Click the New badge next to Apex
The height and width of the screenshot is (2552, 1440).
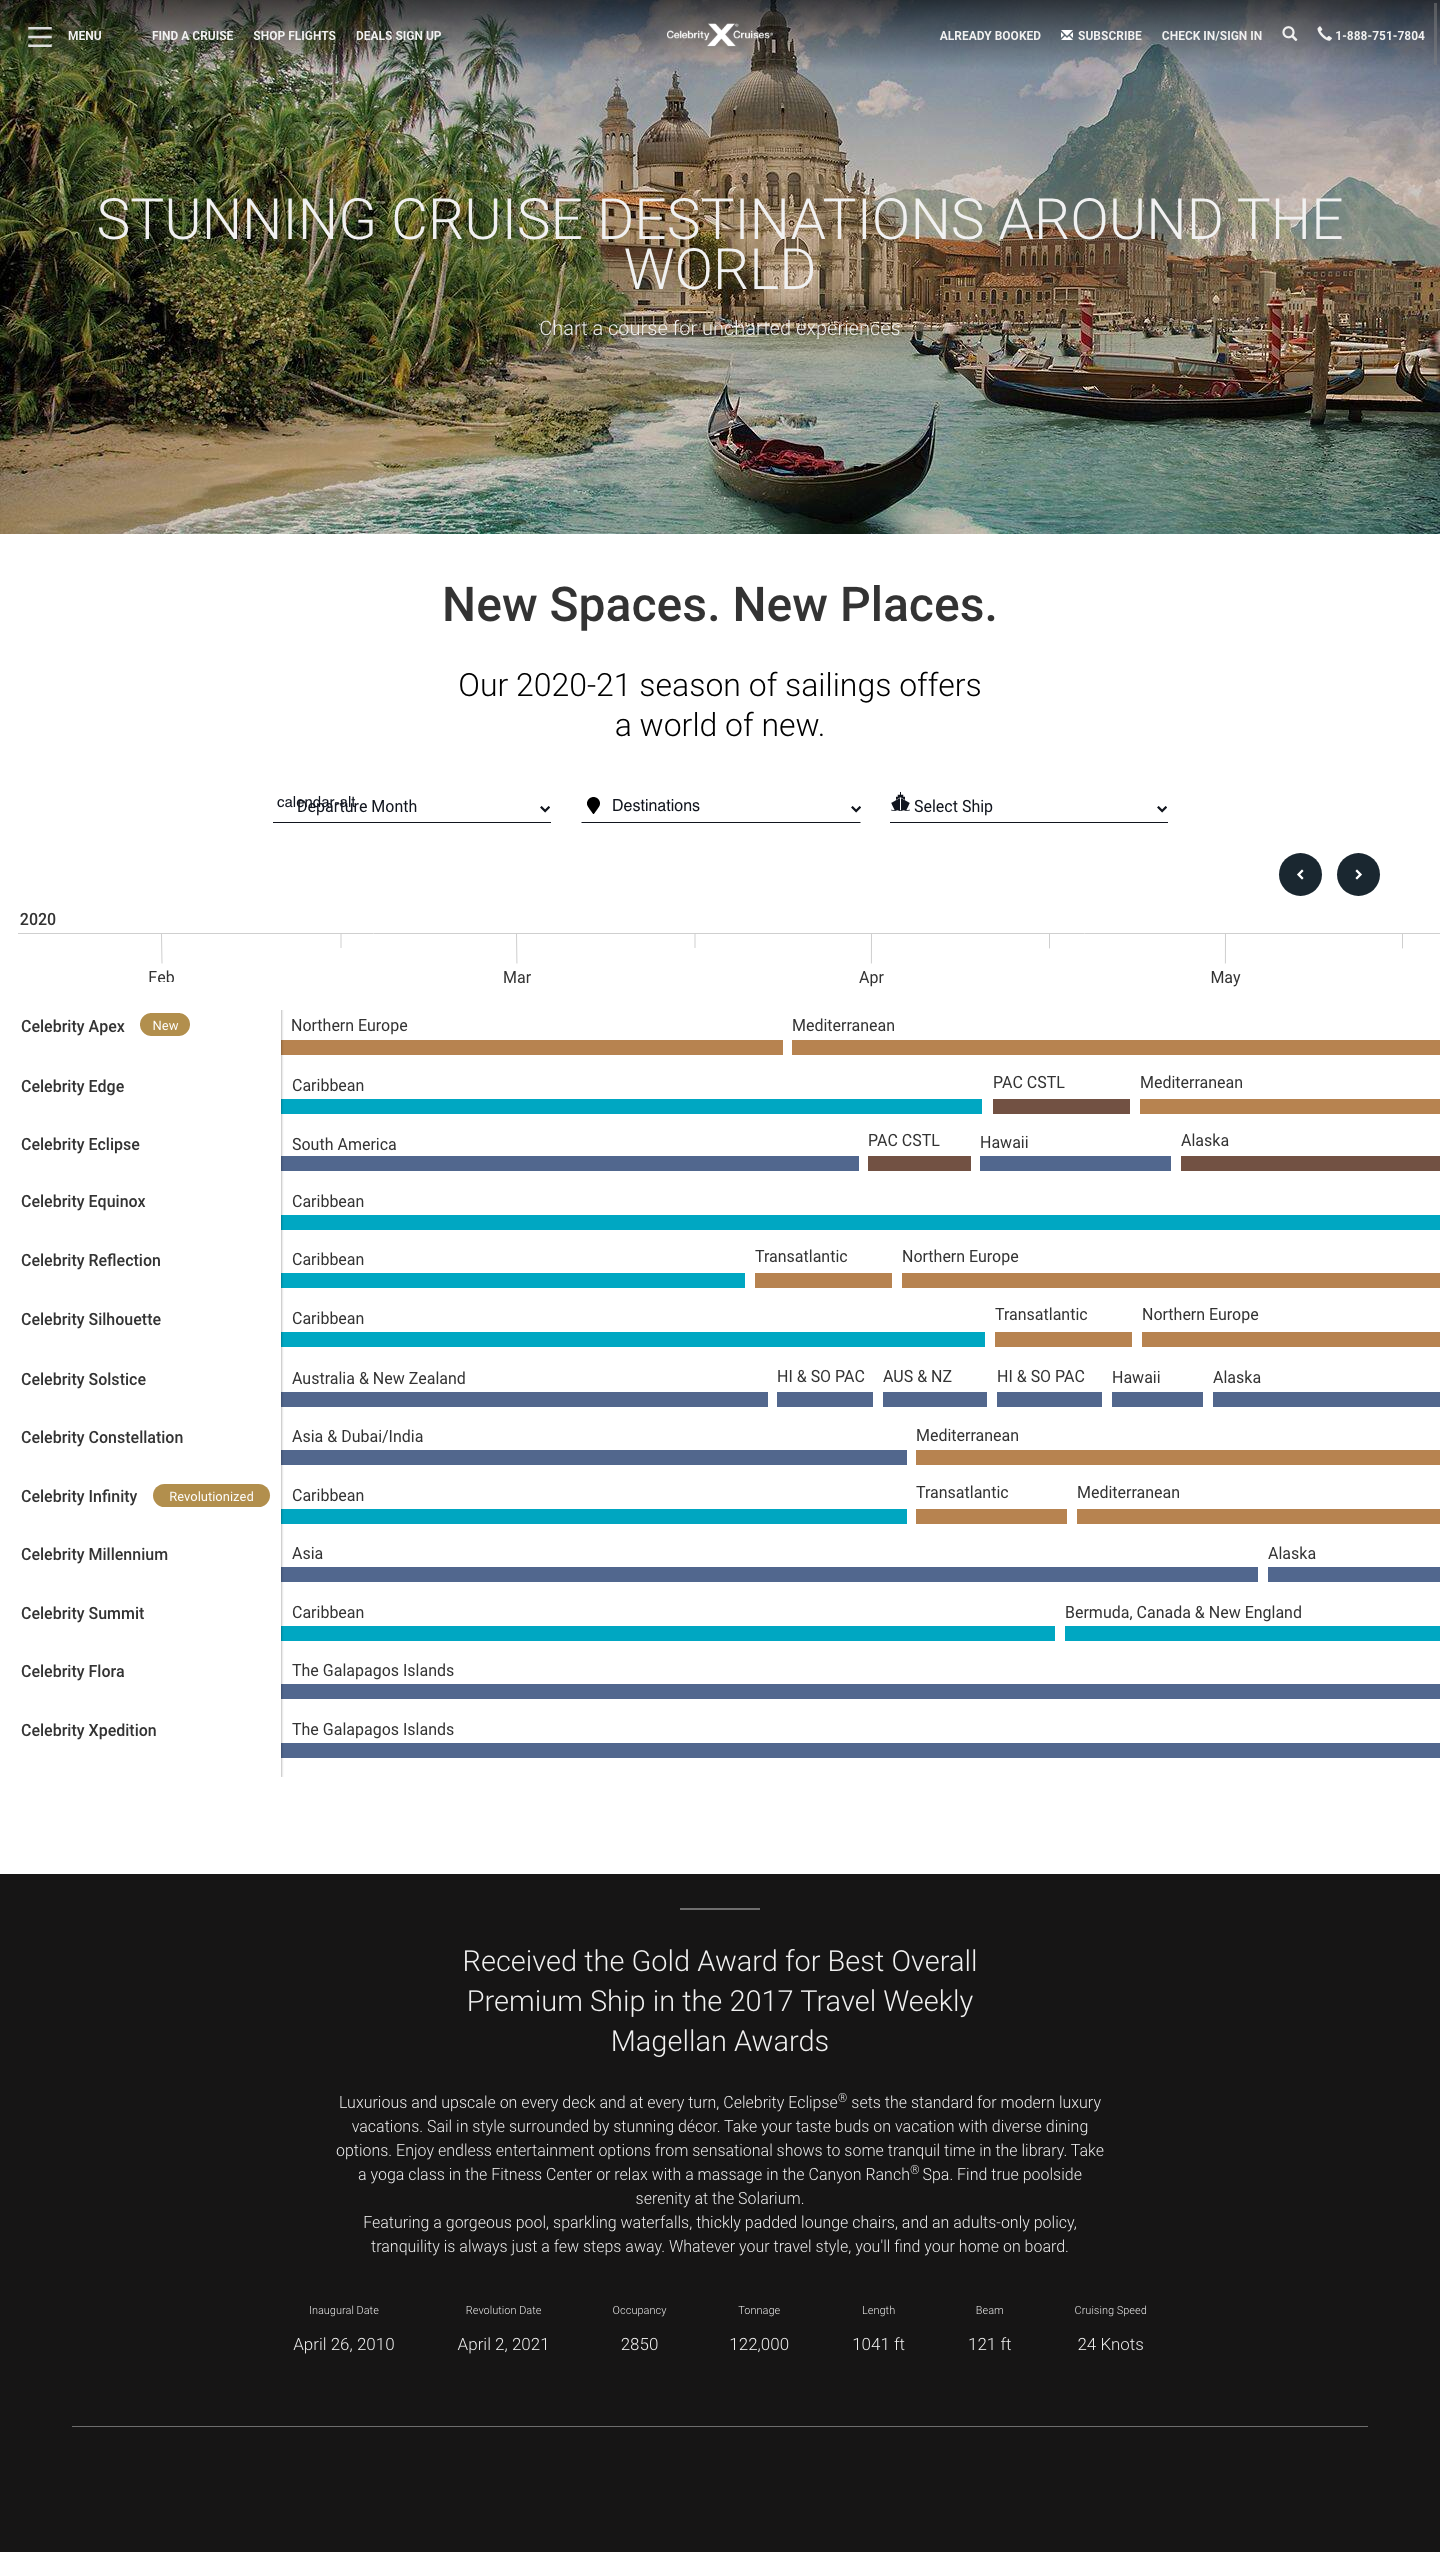tap(165, 1025)
